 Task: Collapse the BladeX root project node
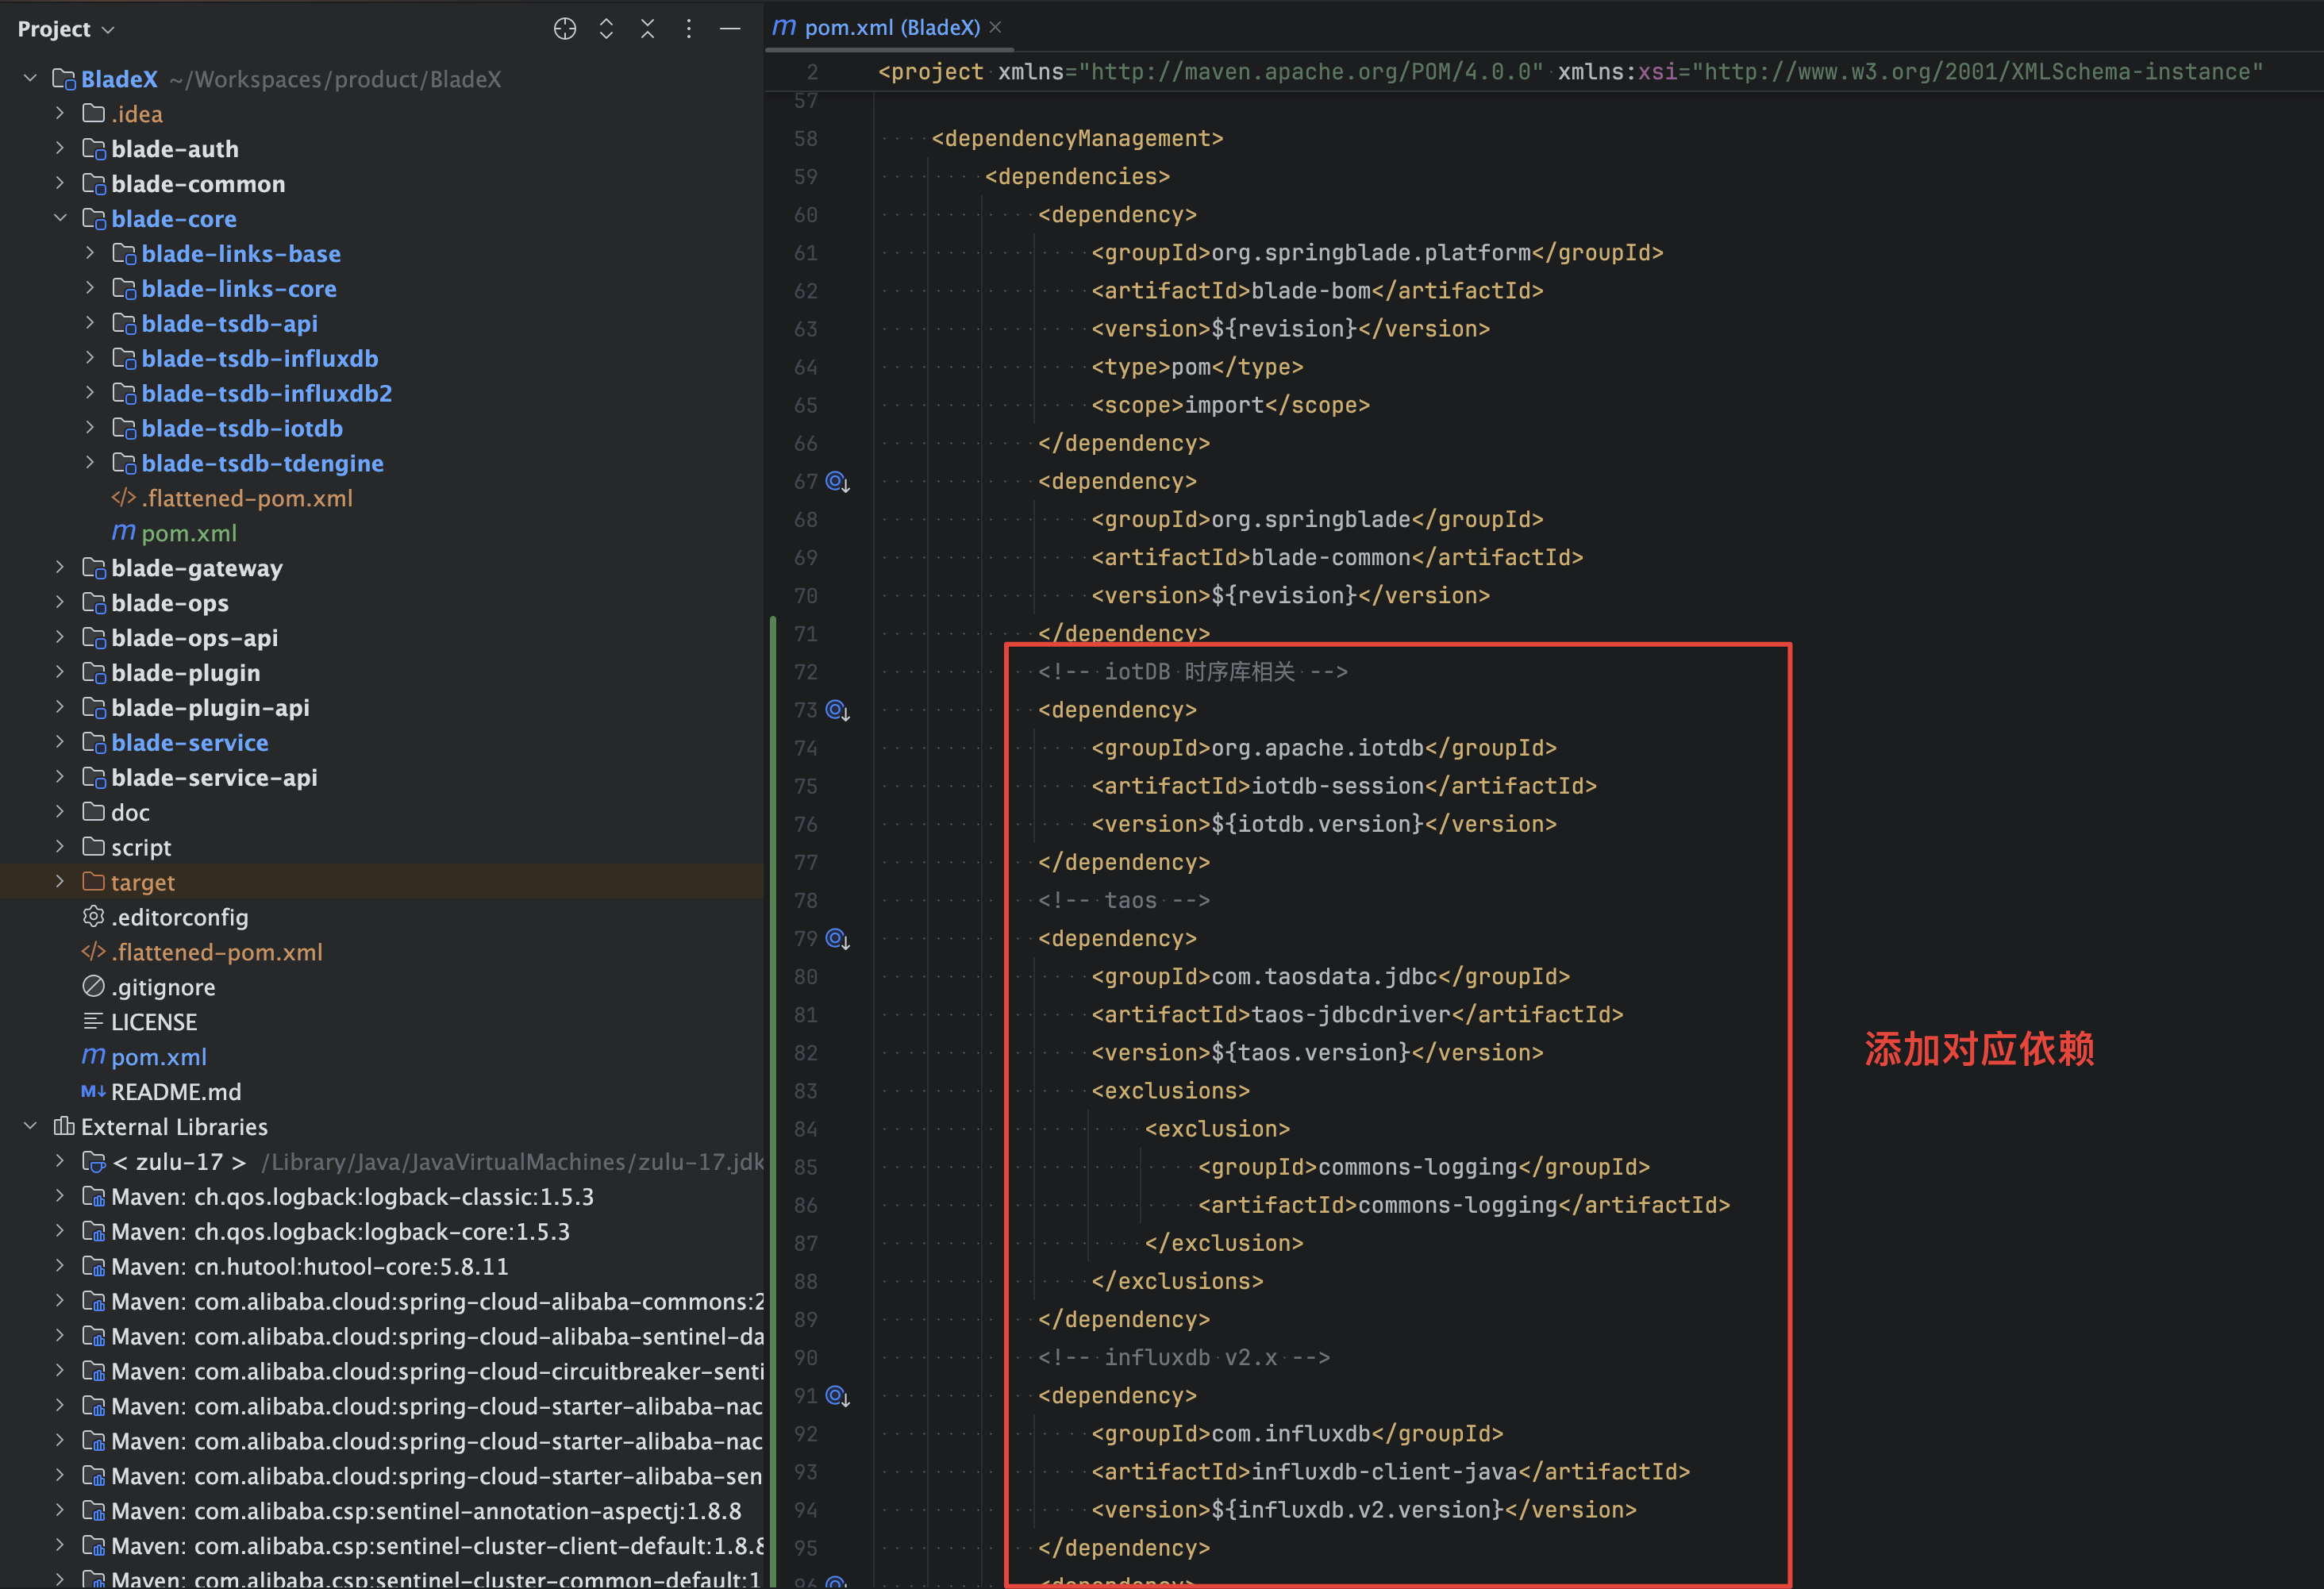click(30, 78)
